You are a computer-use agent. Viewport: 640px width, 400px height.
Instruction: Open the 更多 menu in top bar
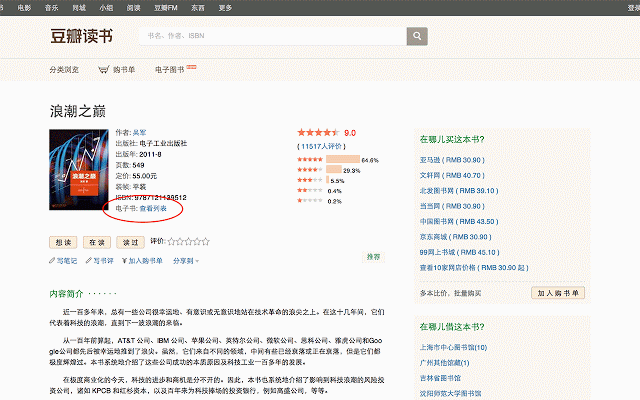coord(225,8)
